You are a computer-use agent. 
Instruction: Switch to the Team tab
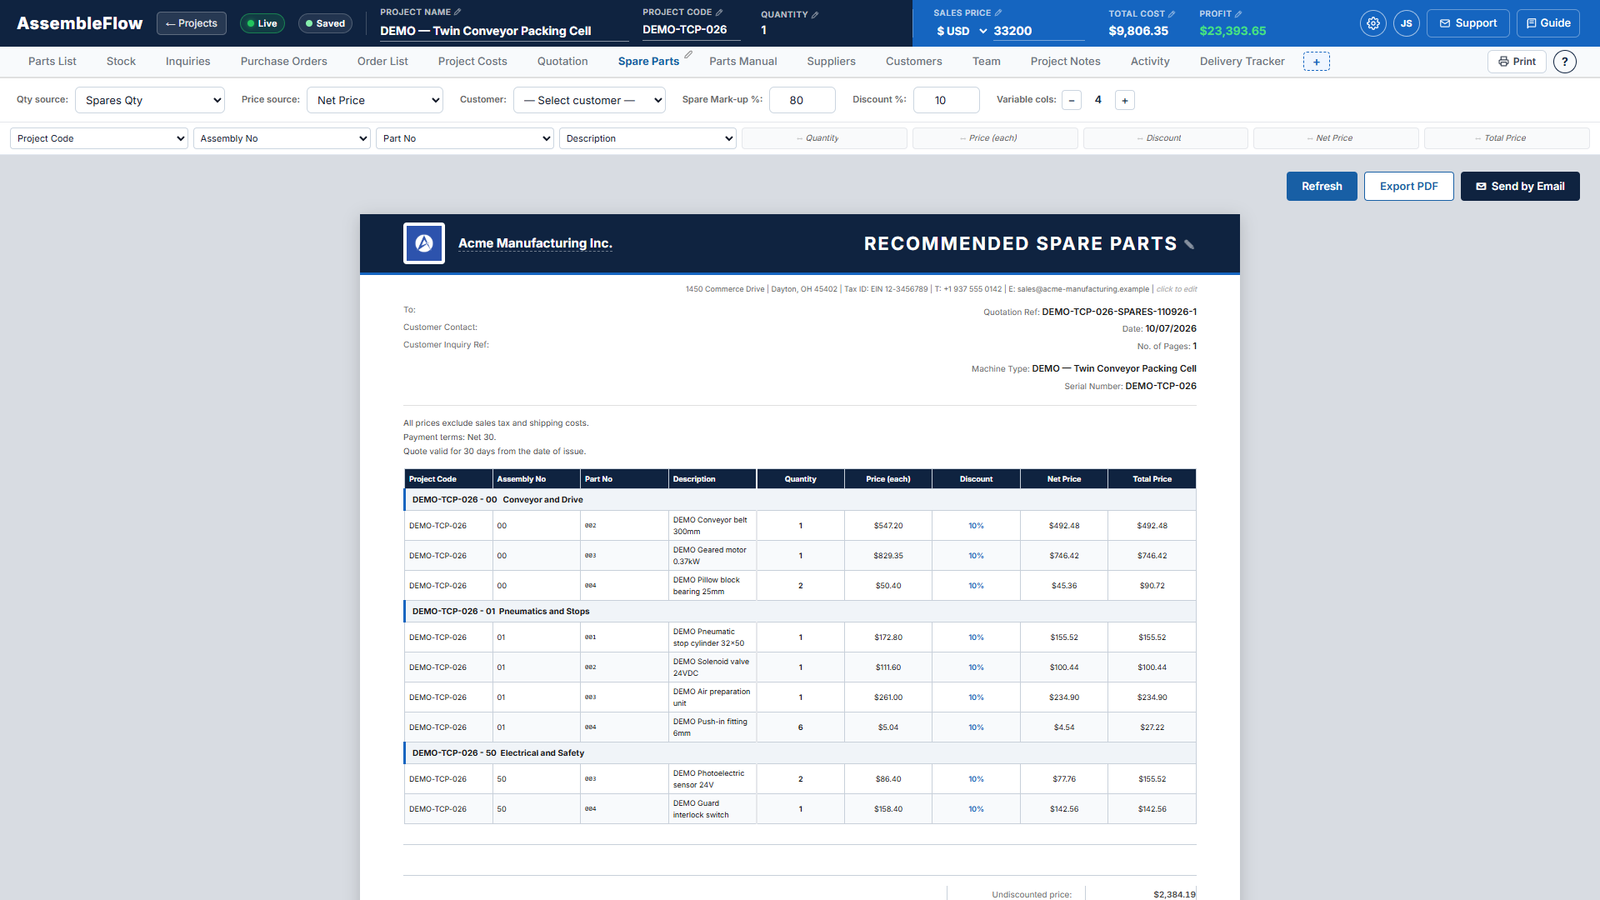pyautogui.click(x=986, y=62)
